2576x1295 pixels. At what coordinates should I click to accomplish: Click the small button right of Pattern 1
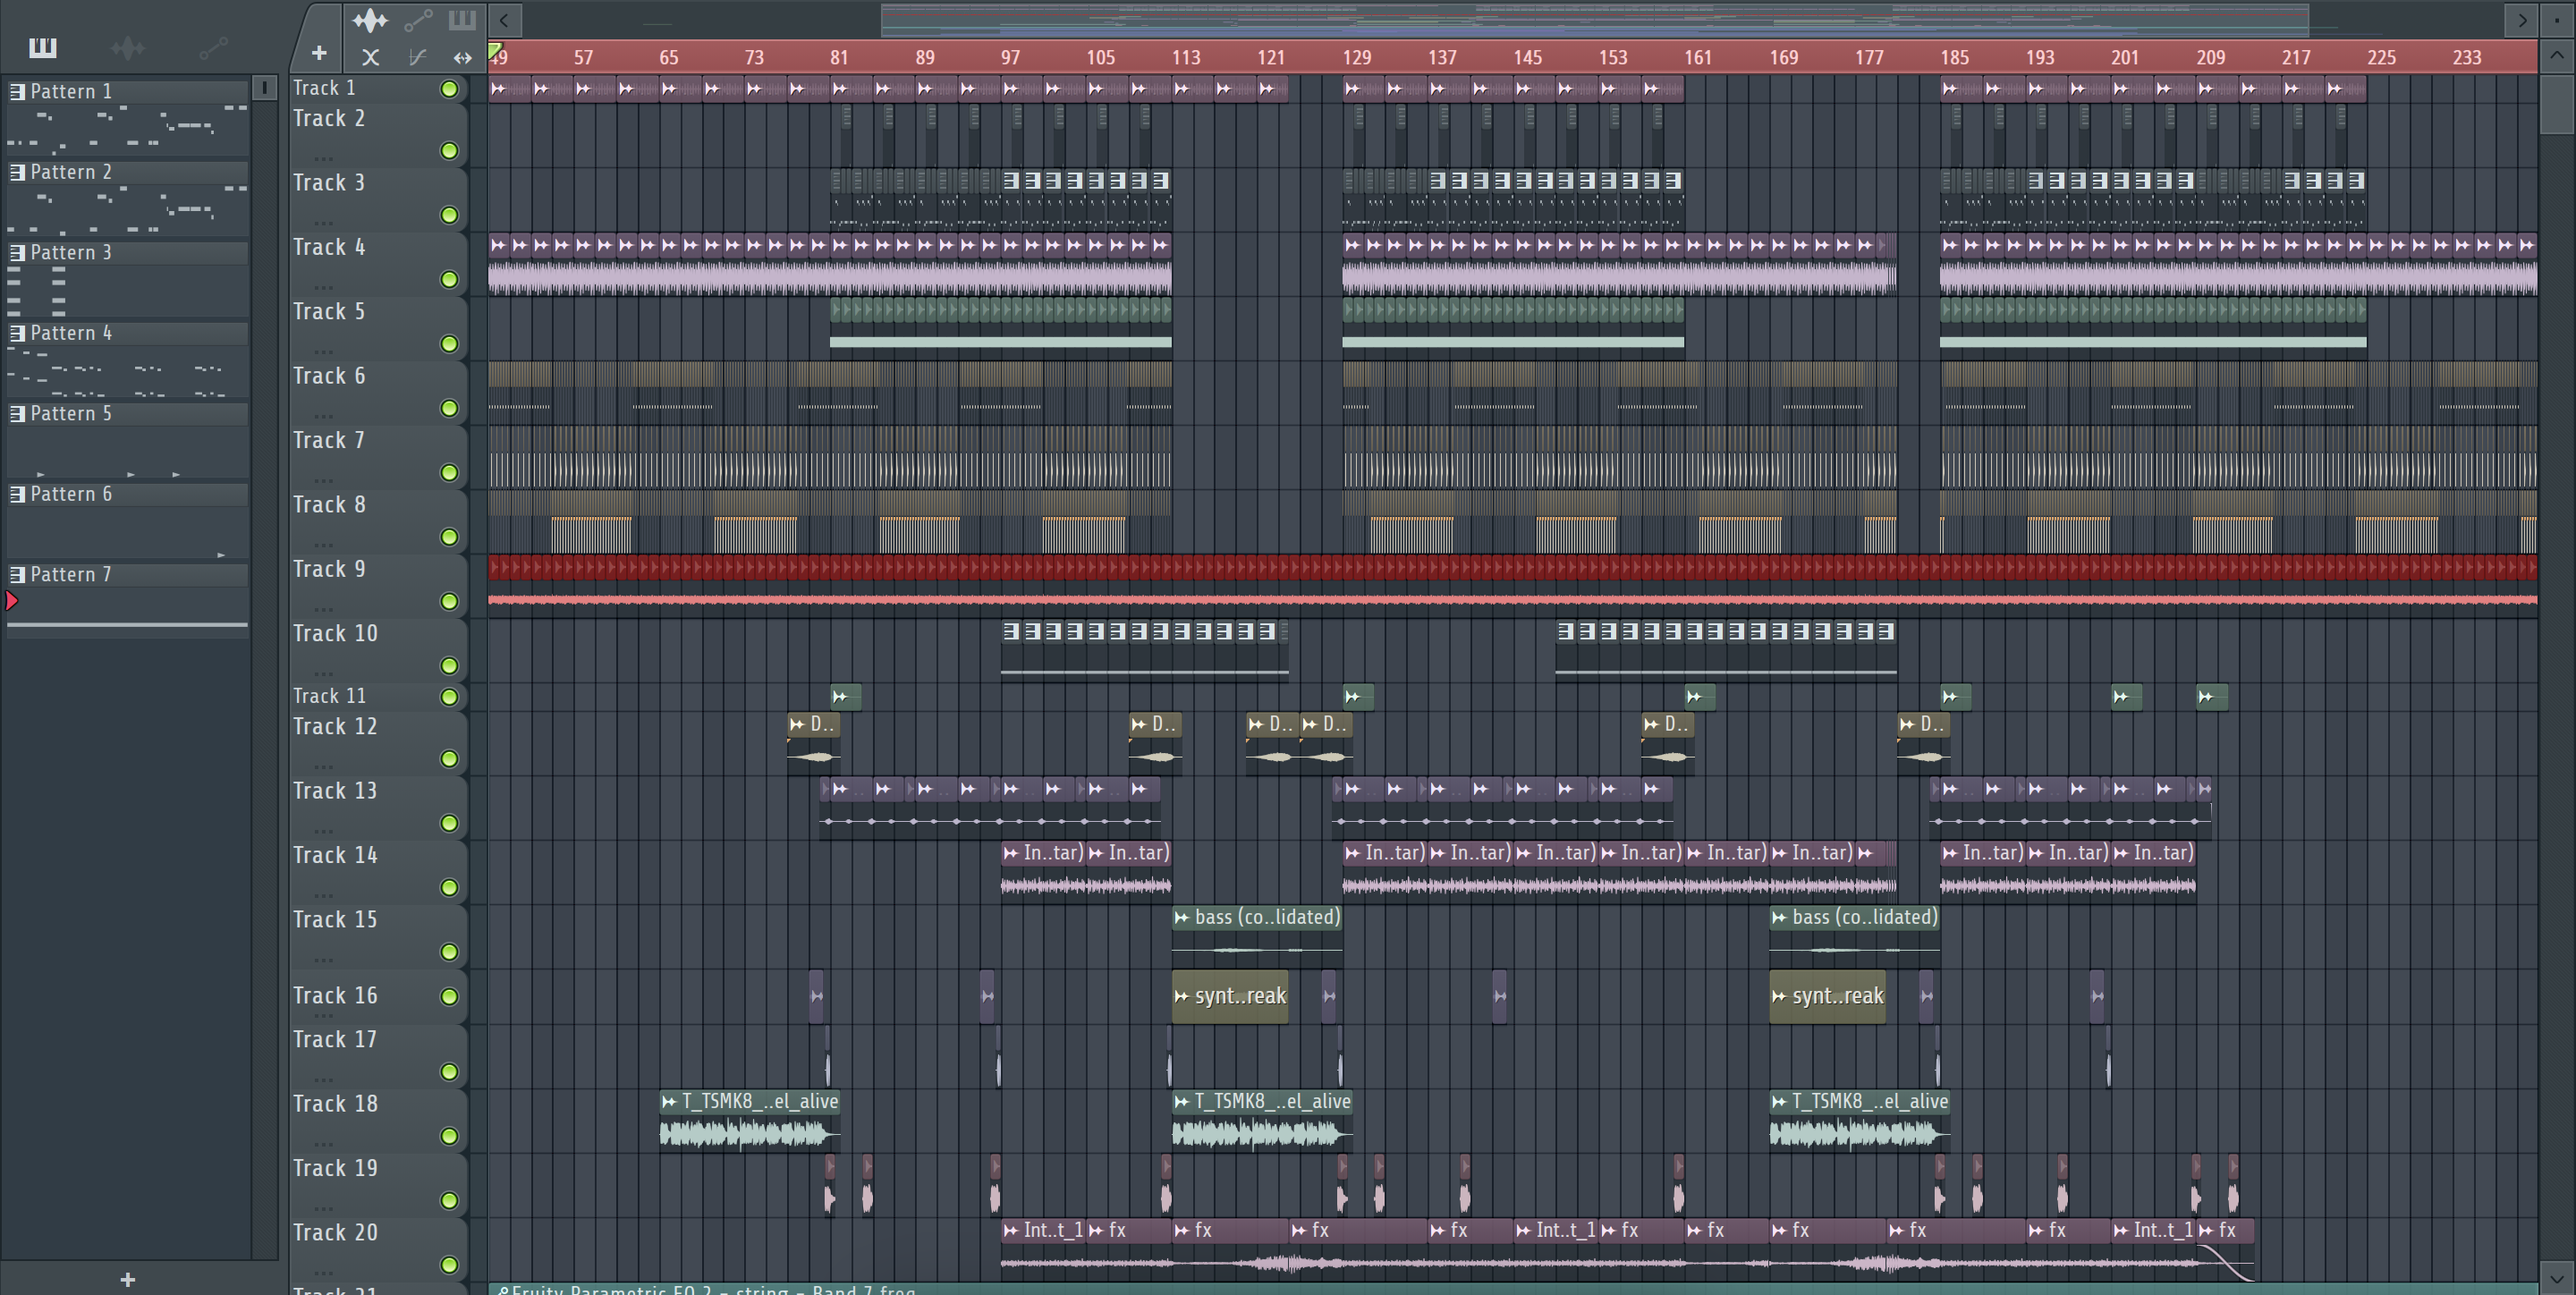click(x=264, y=88)
